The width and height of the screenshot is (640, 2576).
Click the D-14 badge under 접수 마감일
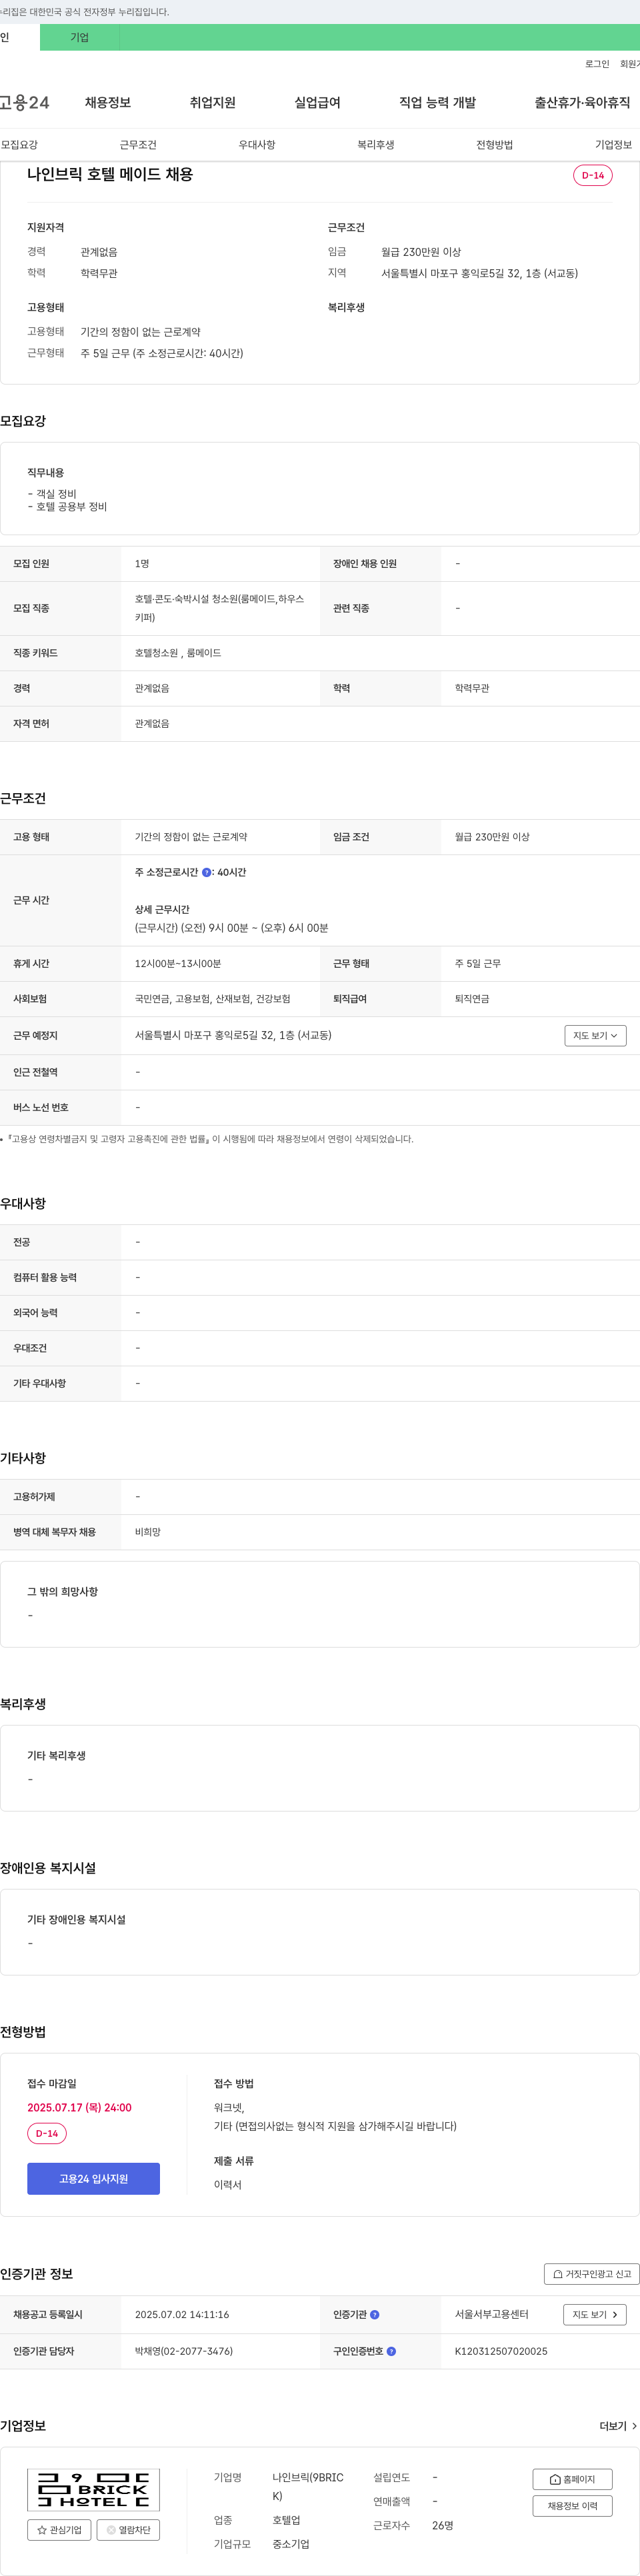point(47,2133)
